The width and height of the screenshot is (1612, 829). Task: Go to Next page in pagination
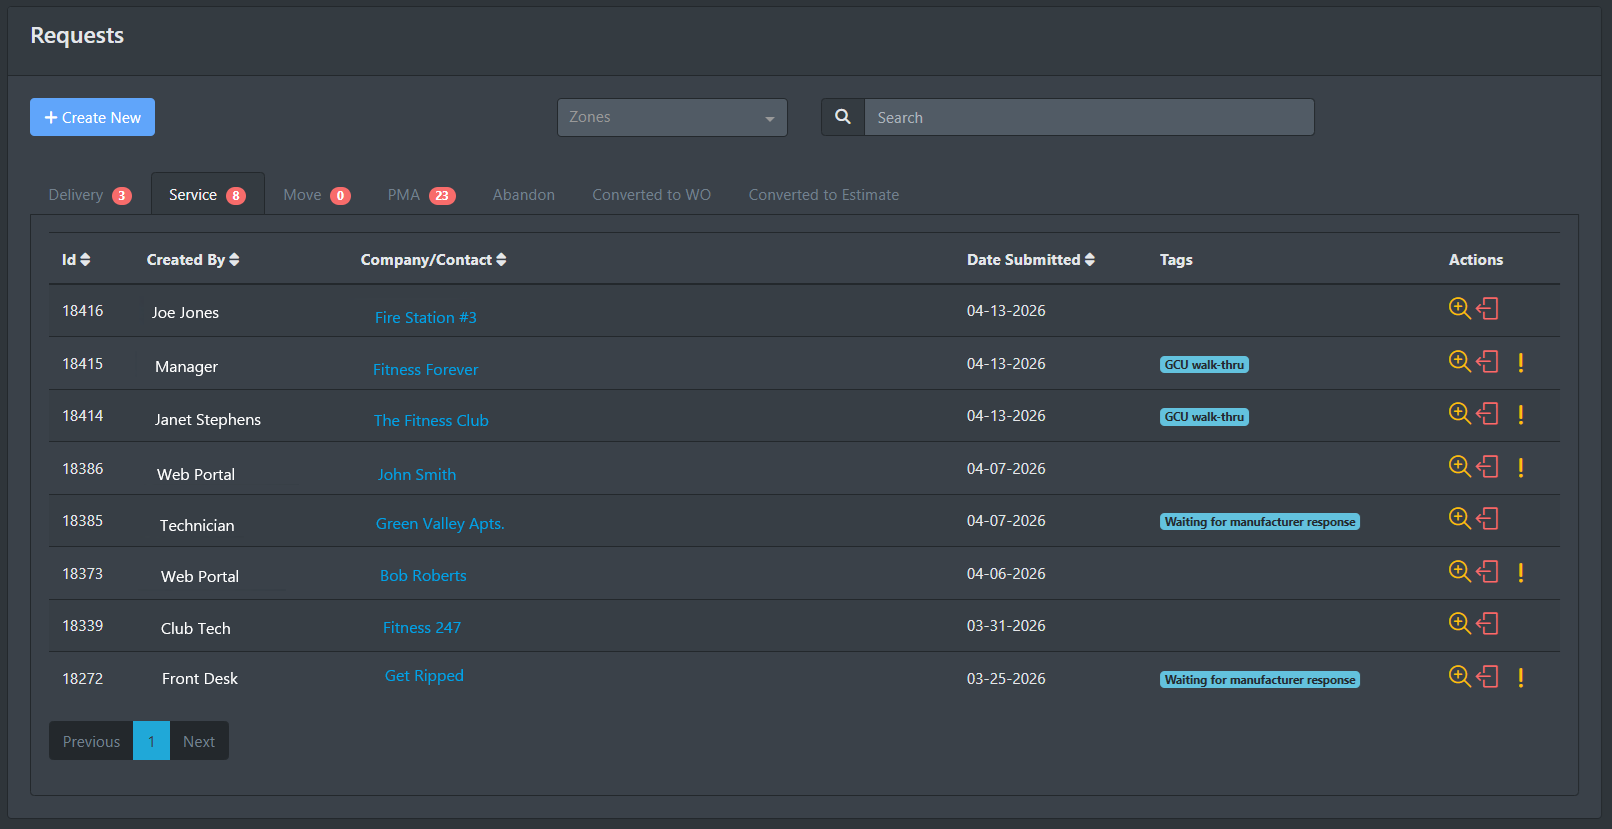point(199,741)
